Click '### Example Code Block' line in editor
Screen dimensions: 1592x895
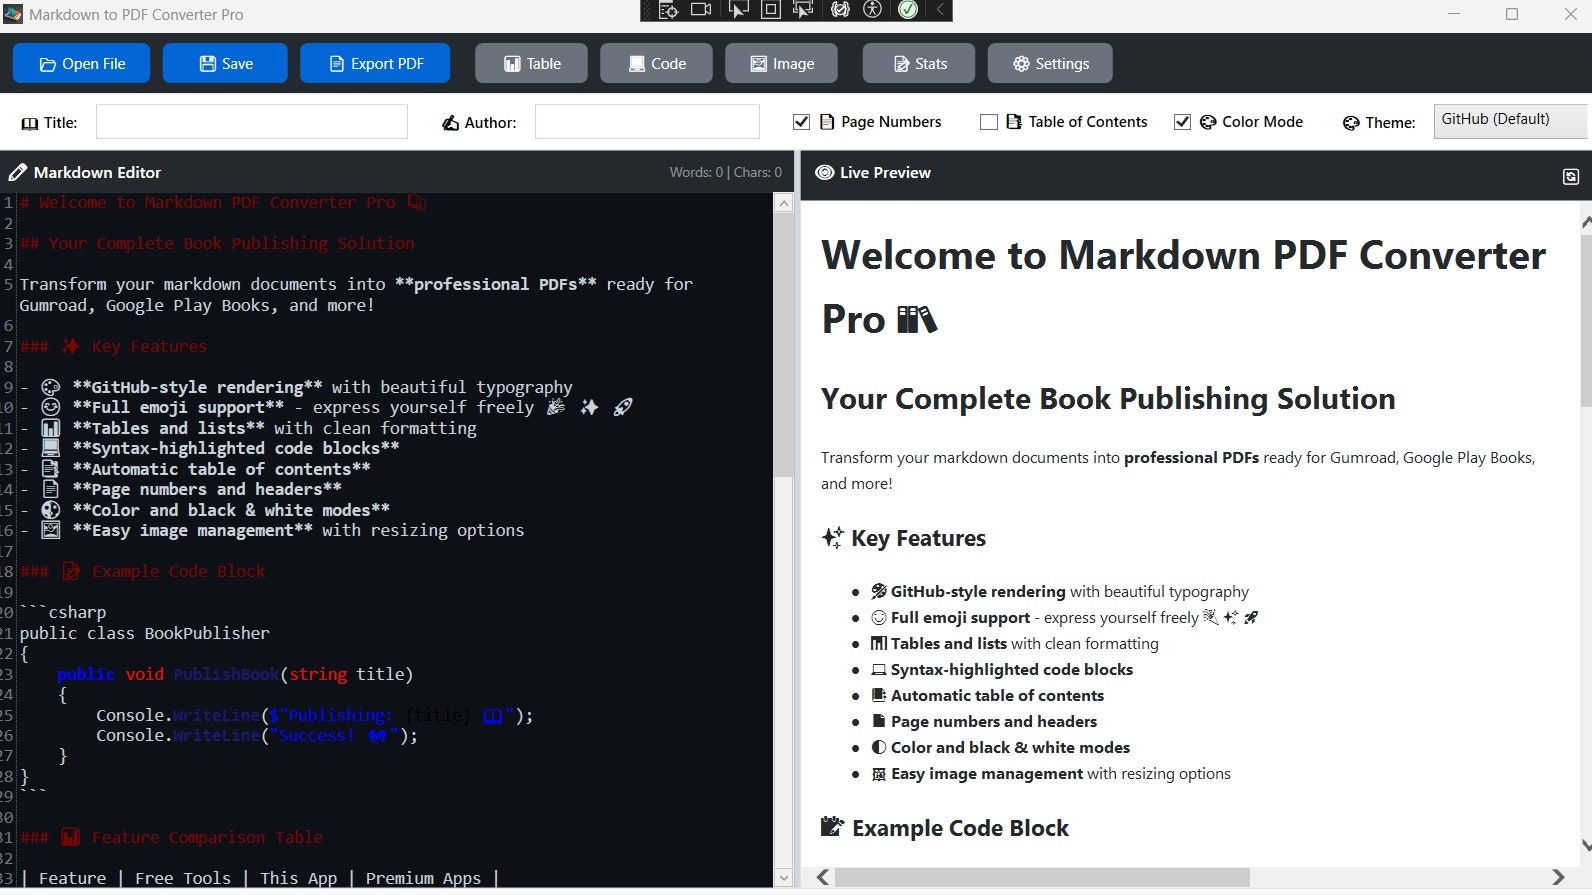click(x=143, y=571)
